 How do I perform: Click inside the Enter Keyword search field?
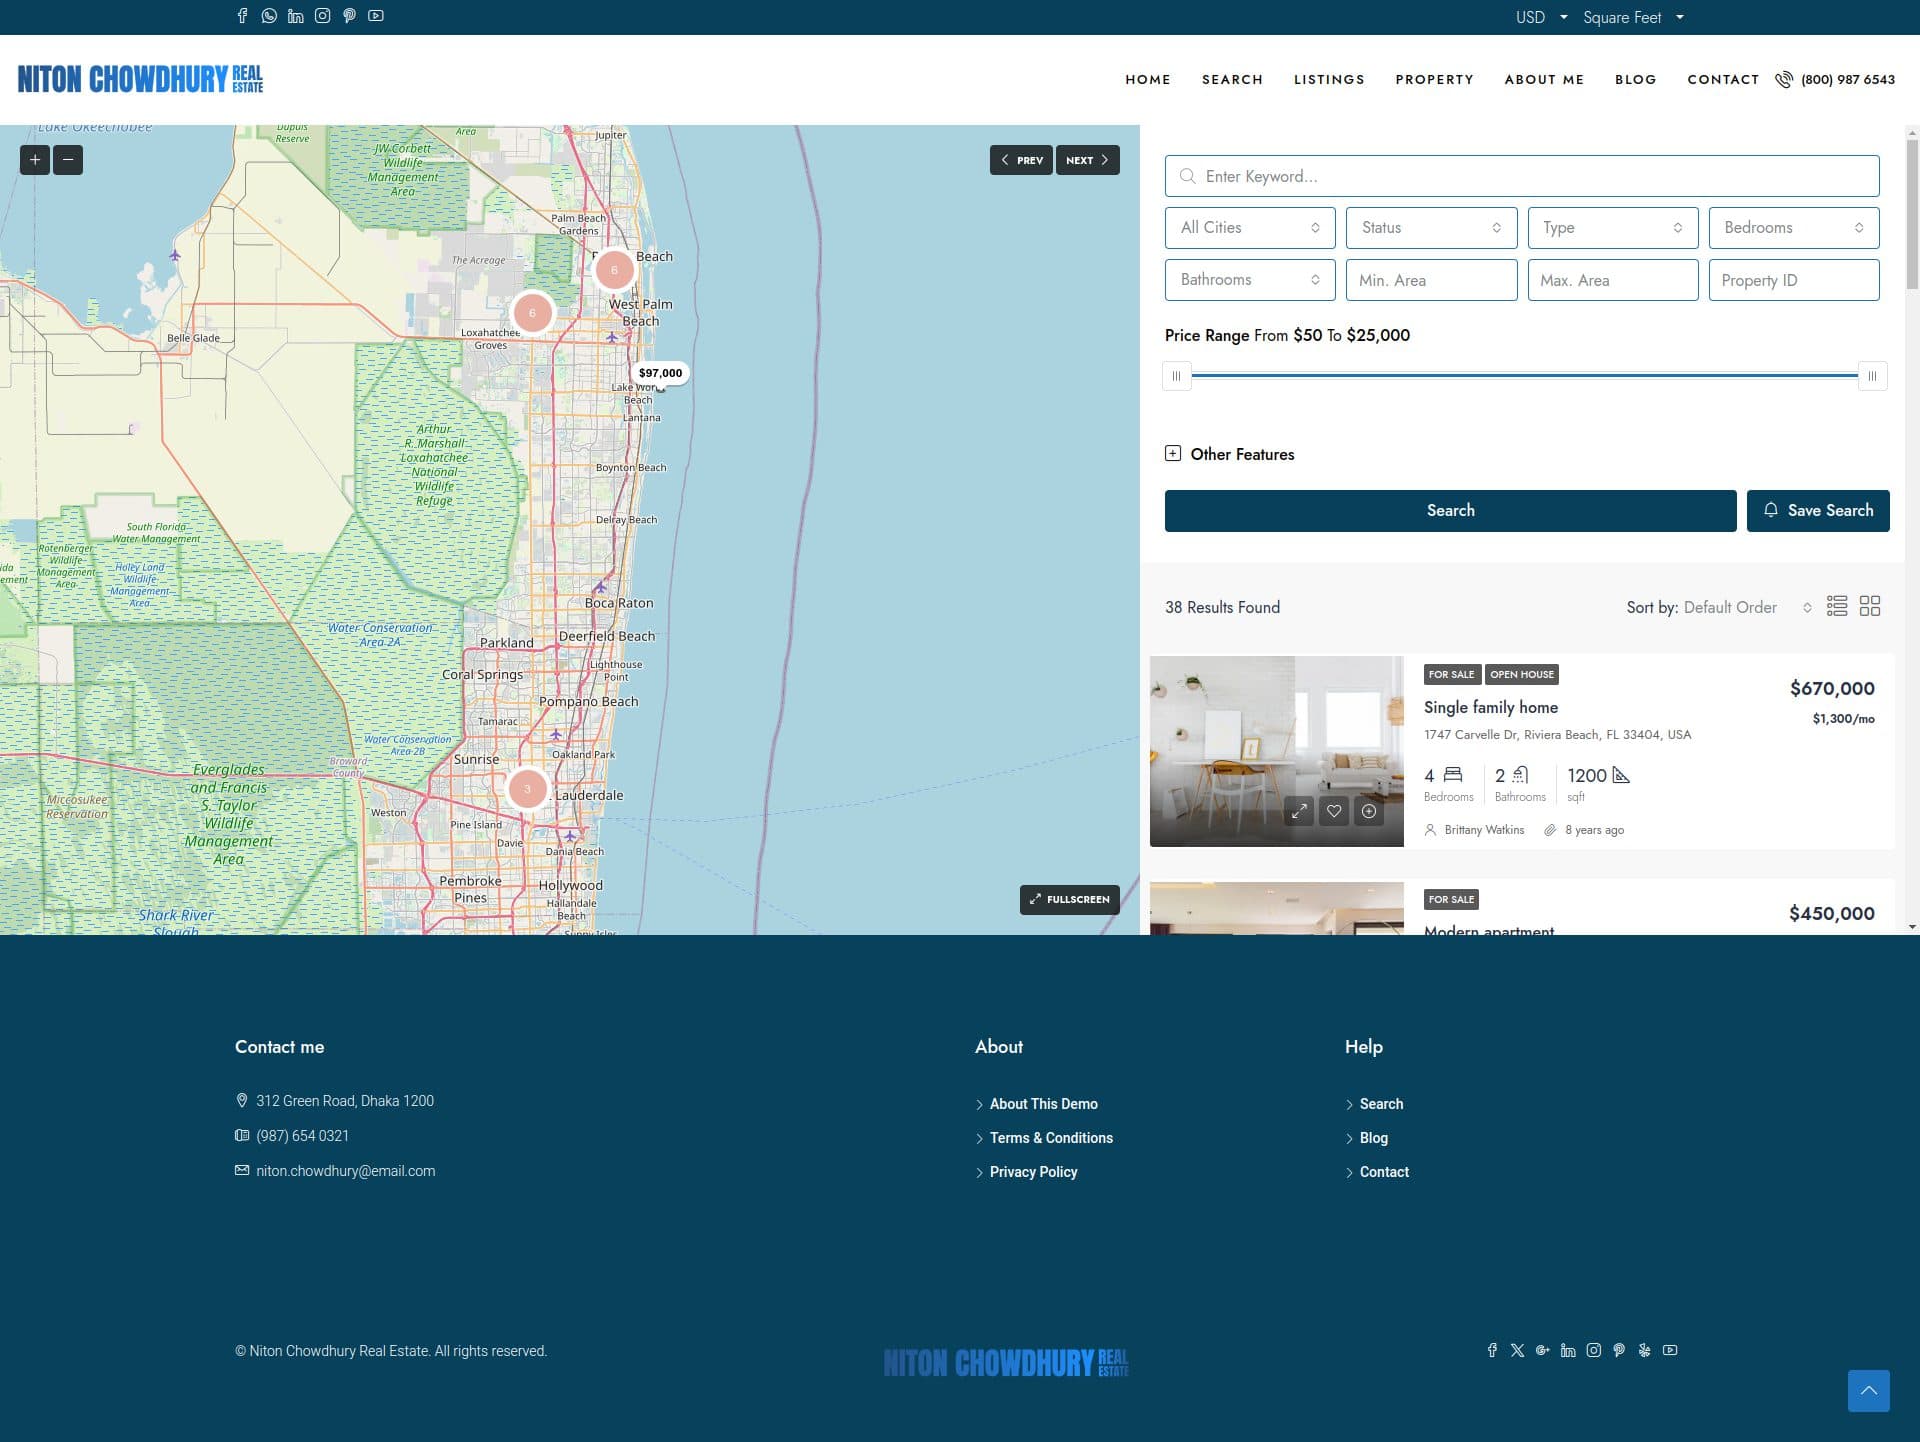tap(1521, 176)
